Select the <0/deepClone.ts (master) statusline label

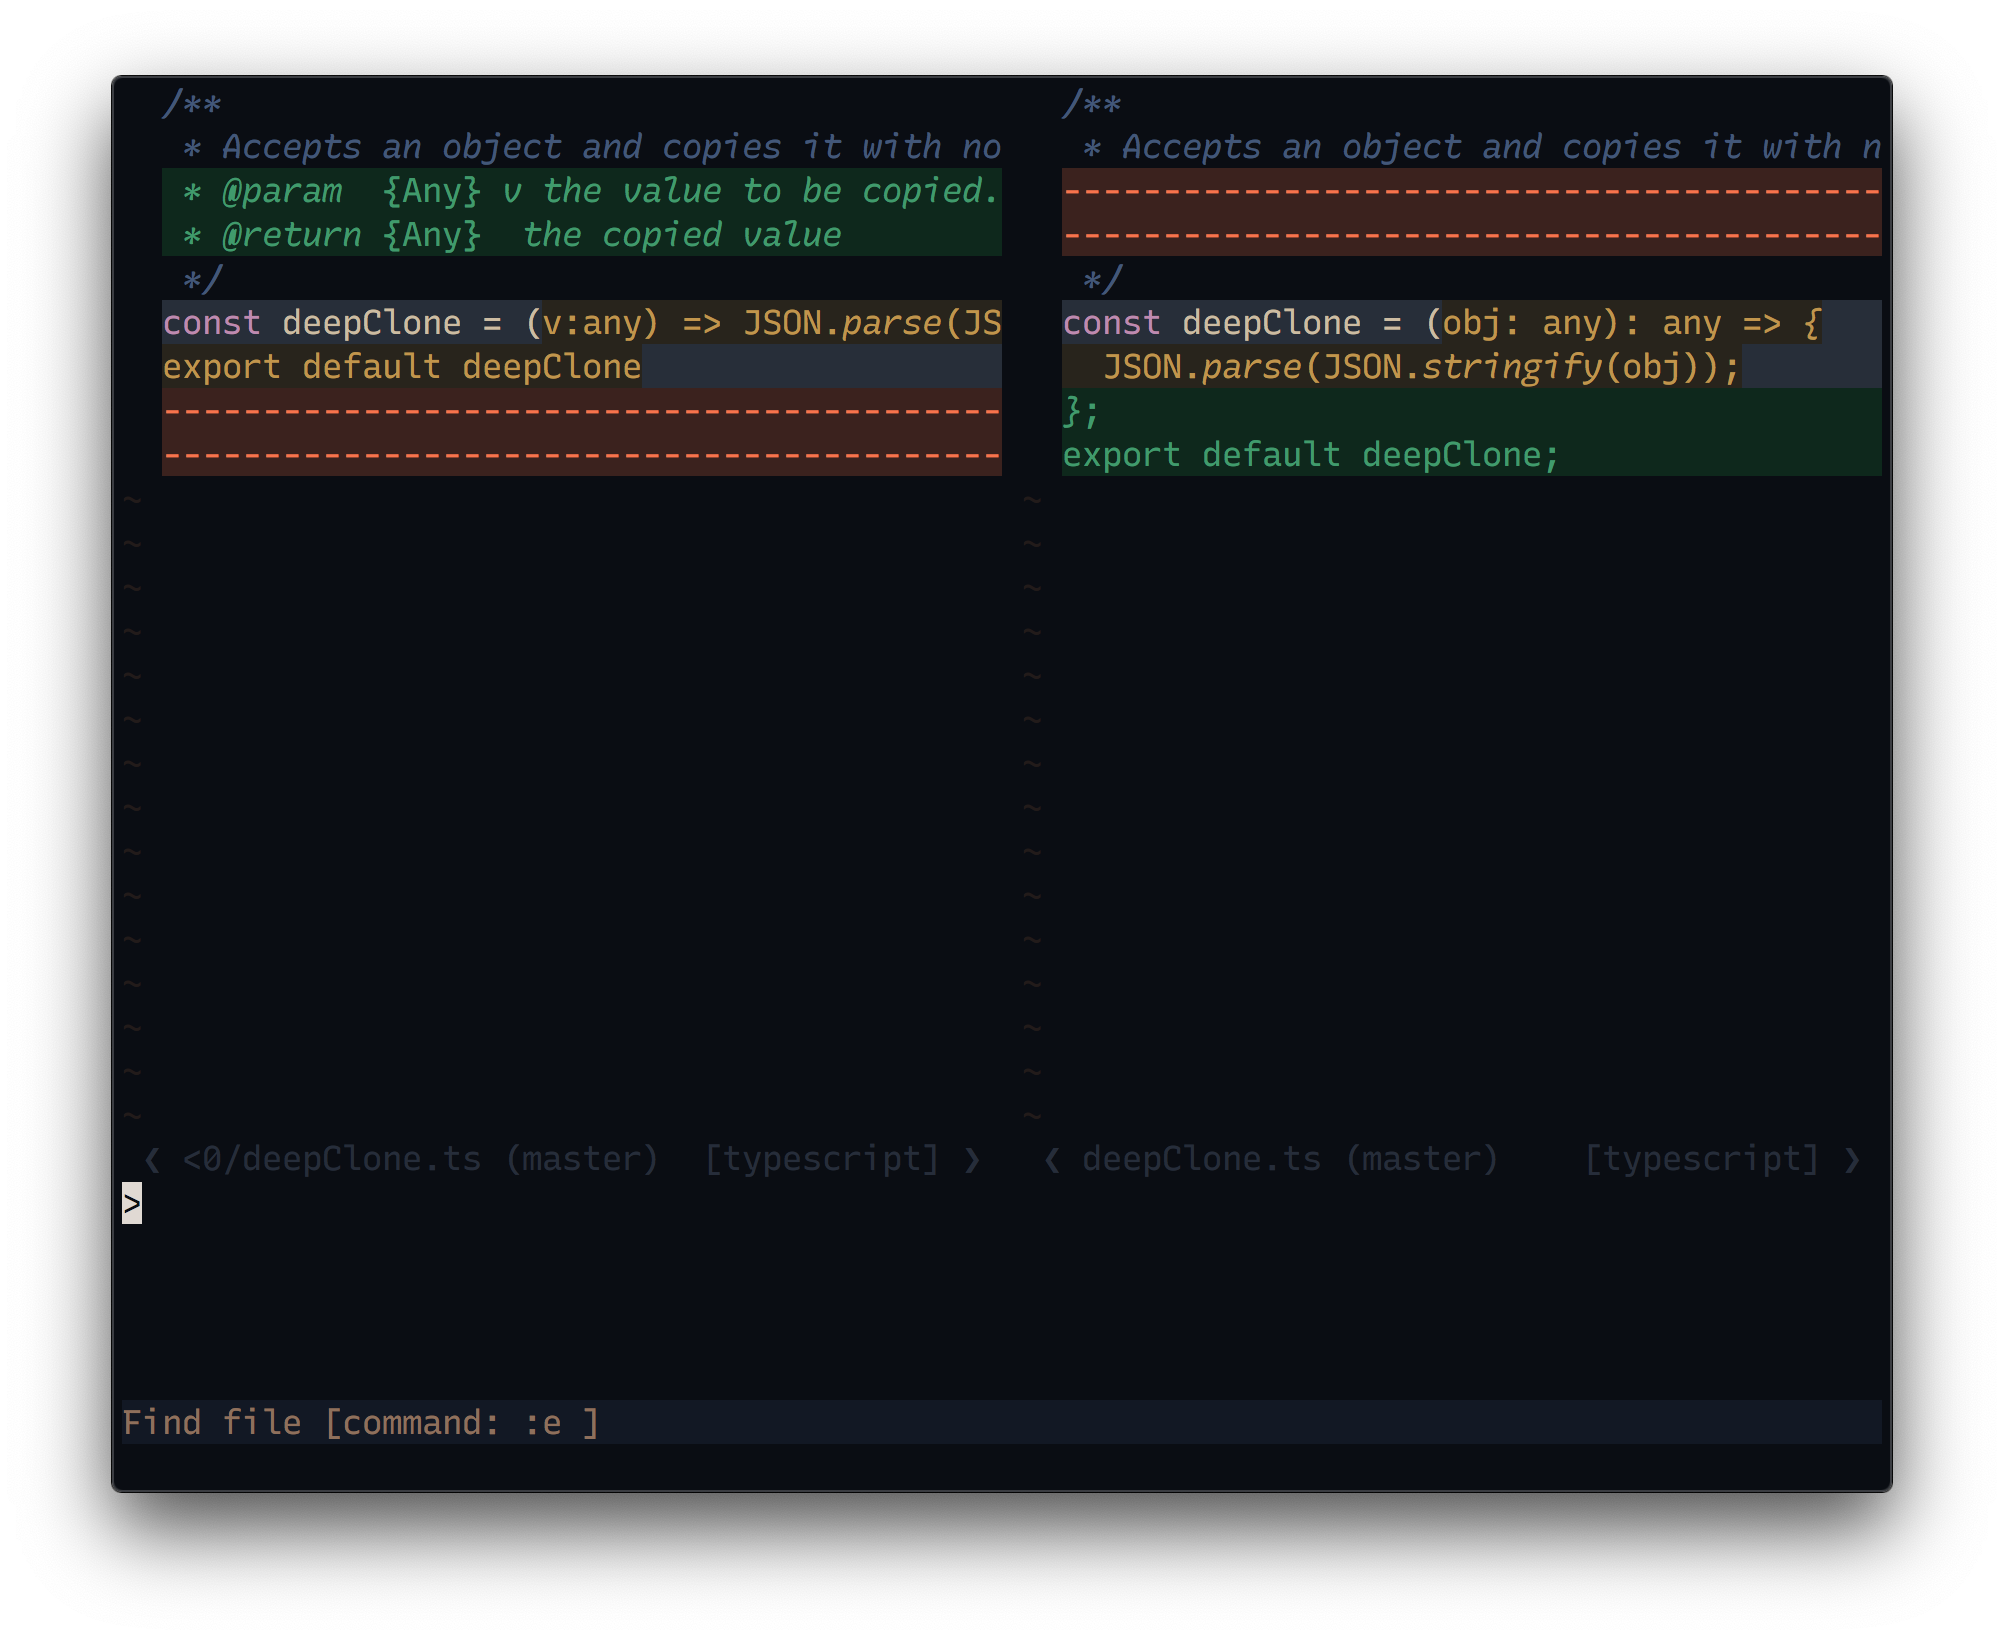(420, 1160)
